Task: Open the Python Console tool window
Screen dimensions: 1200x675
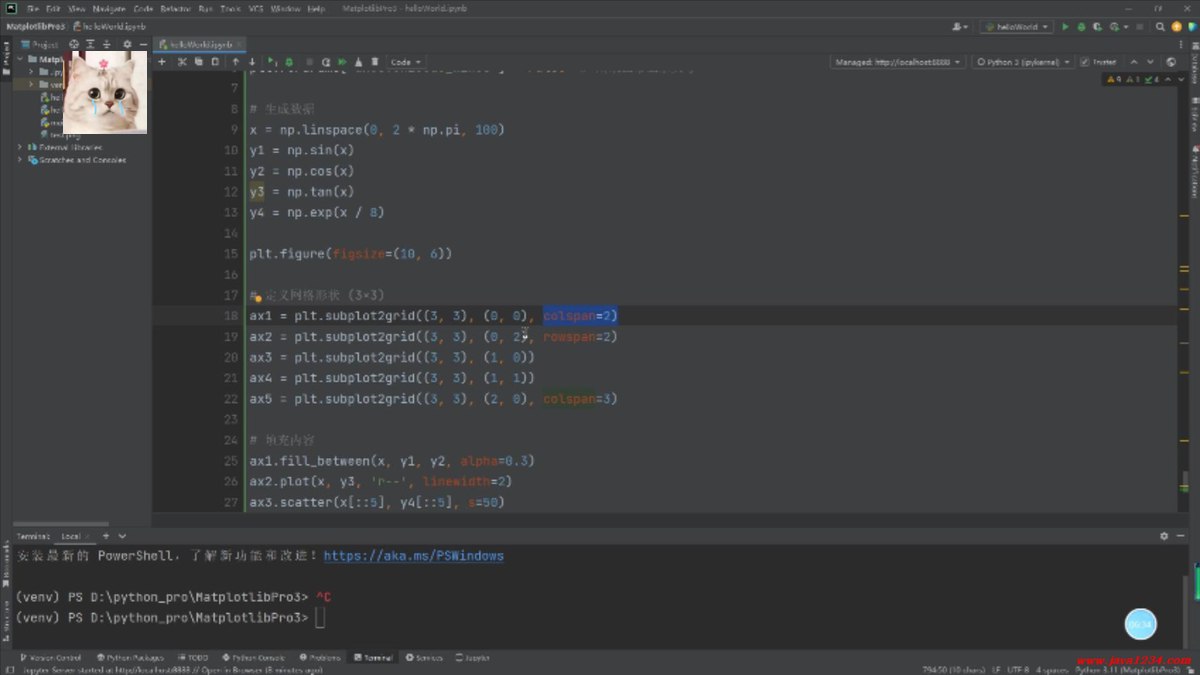Action: (257, 657)
